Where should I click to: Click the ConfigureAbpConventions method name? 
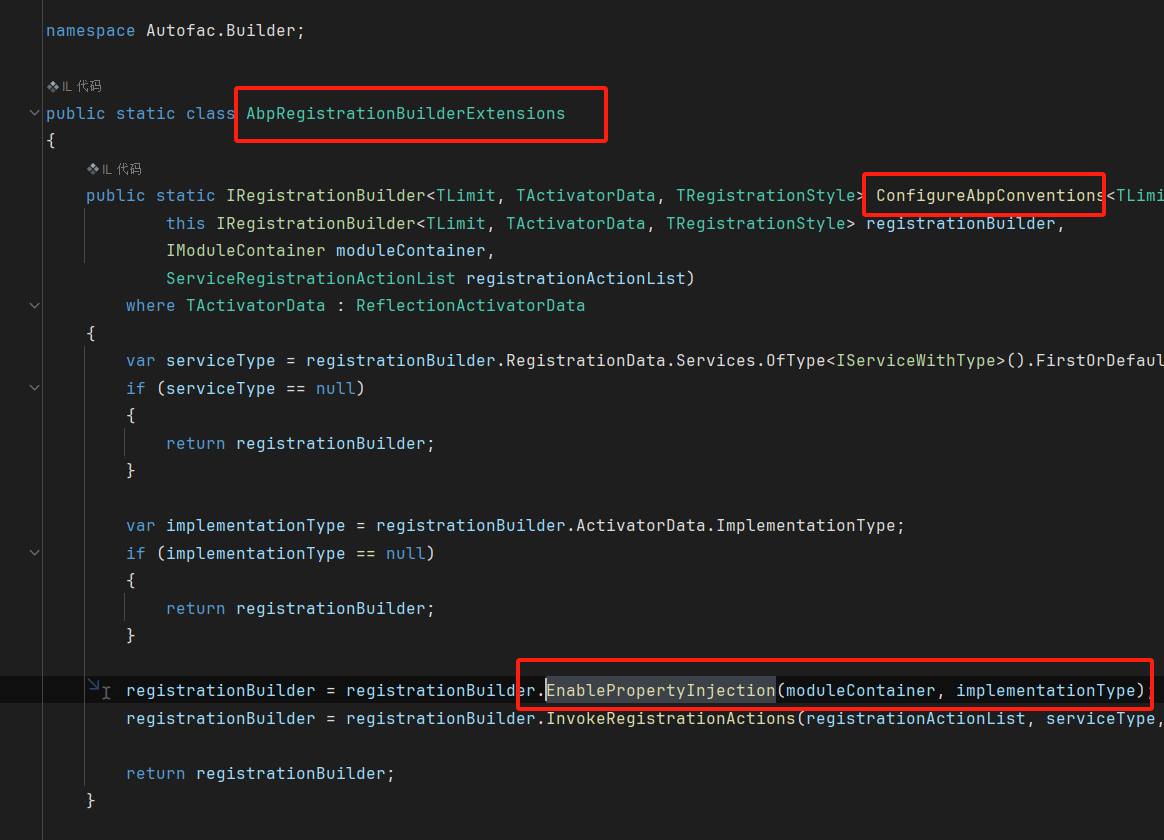coord(990,196)
